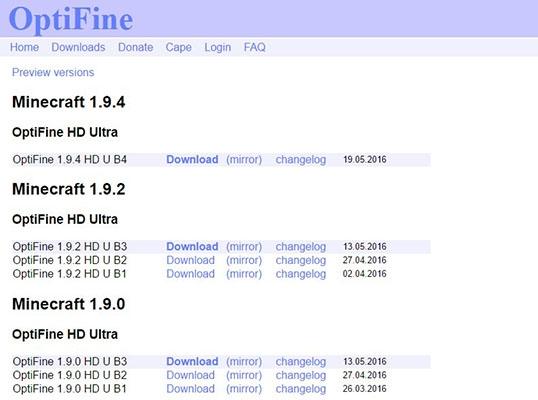Open mirror for OptiFine 1.9.0 HD U B3
This screenshot has height=400, width=538.
coord(244,362)
